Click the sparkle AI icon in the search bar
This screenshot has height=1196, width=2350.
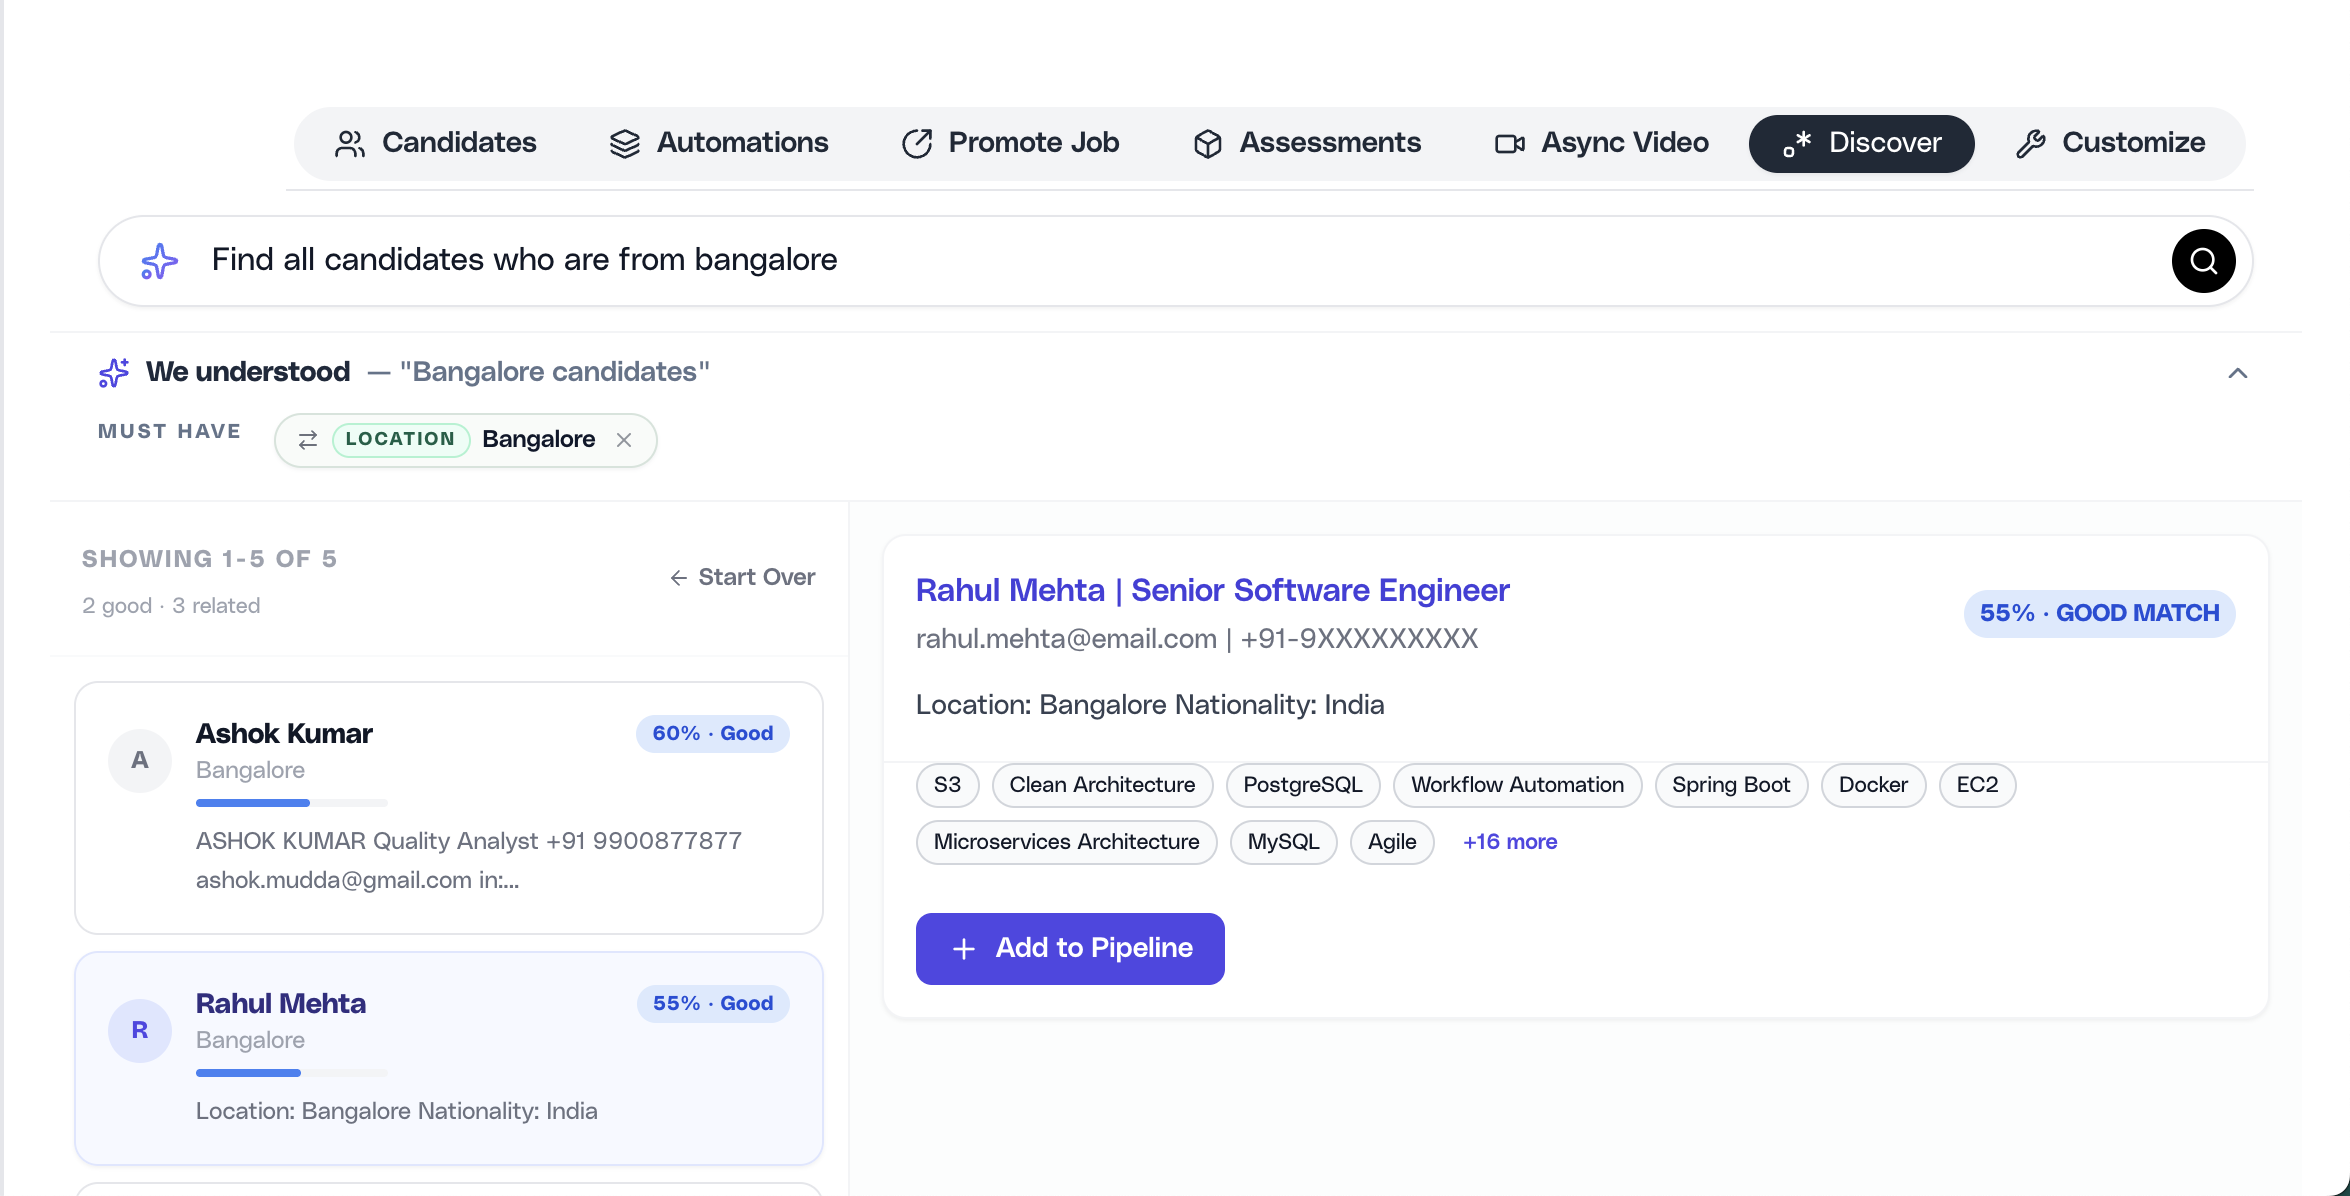click(x=158, y=260)
